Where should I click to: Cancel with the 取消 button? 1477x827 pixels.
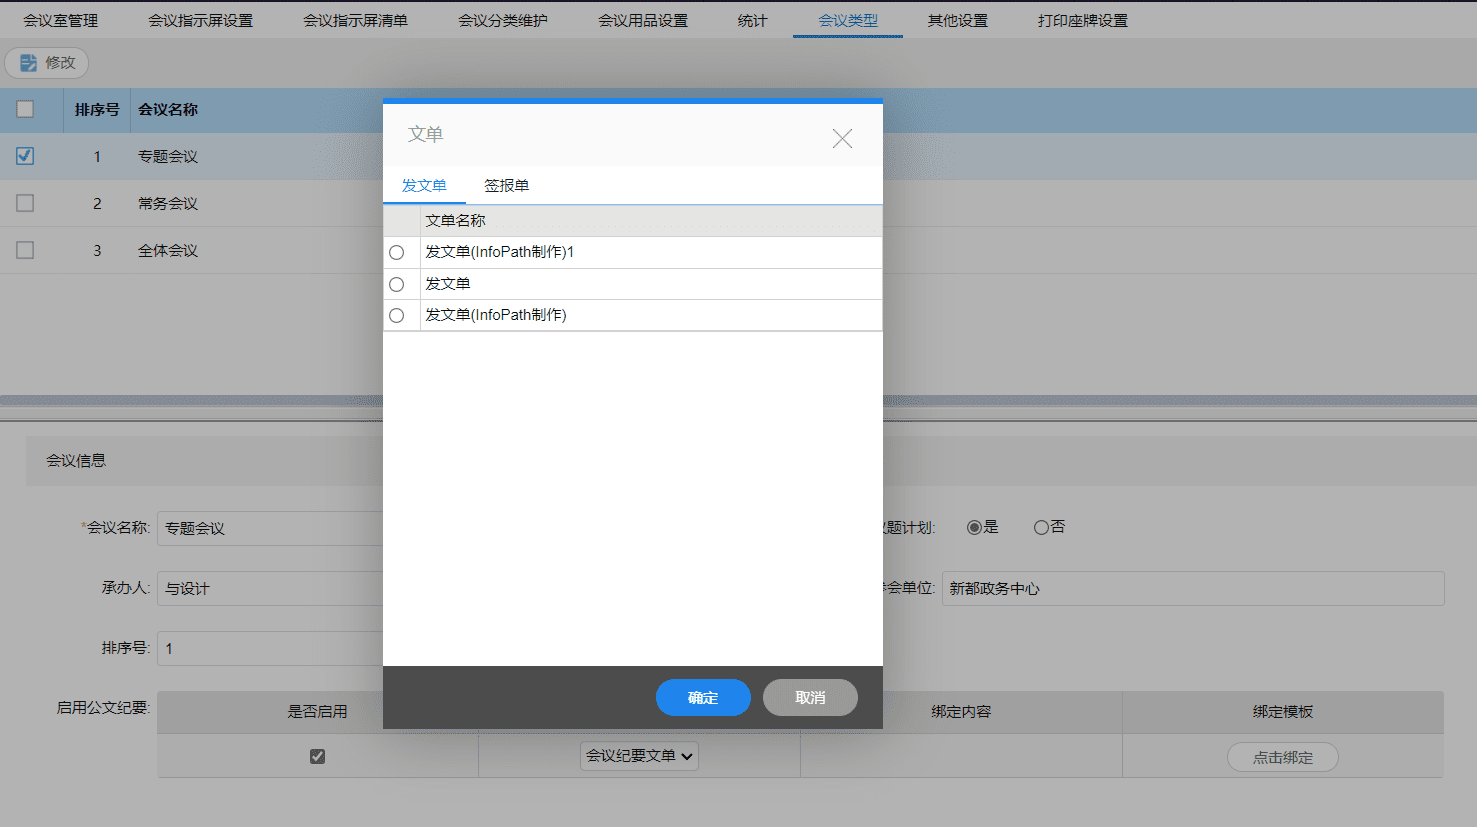click(x=810, y=697)
